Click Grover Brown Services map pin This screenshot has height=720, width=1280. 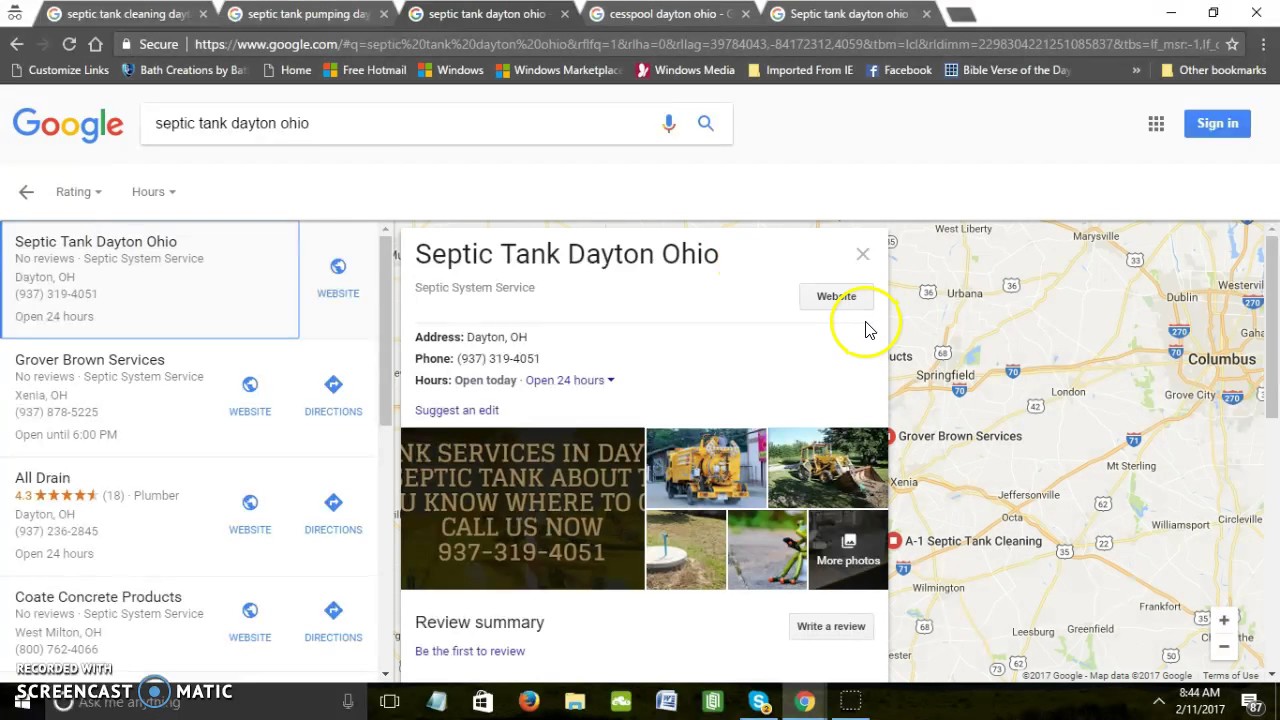(x=889, y=436)
